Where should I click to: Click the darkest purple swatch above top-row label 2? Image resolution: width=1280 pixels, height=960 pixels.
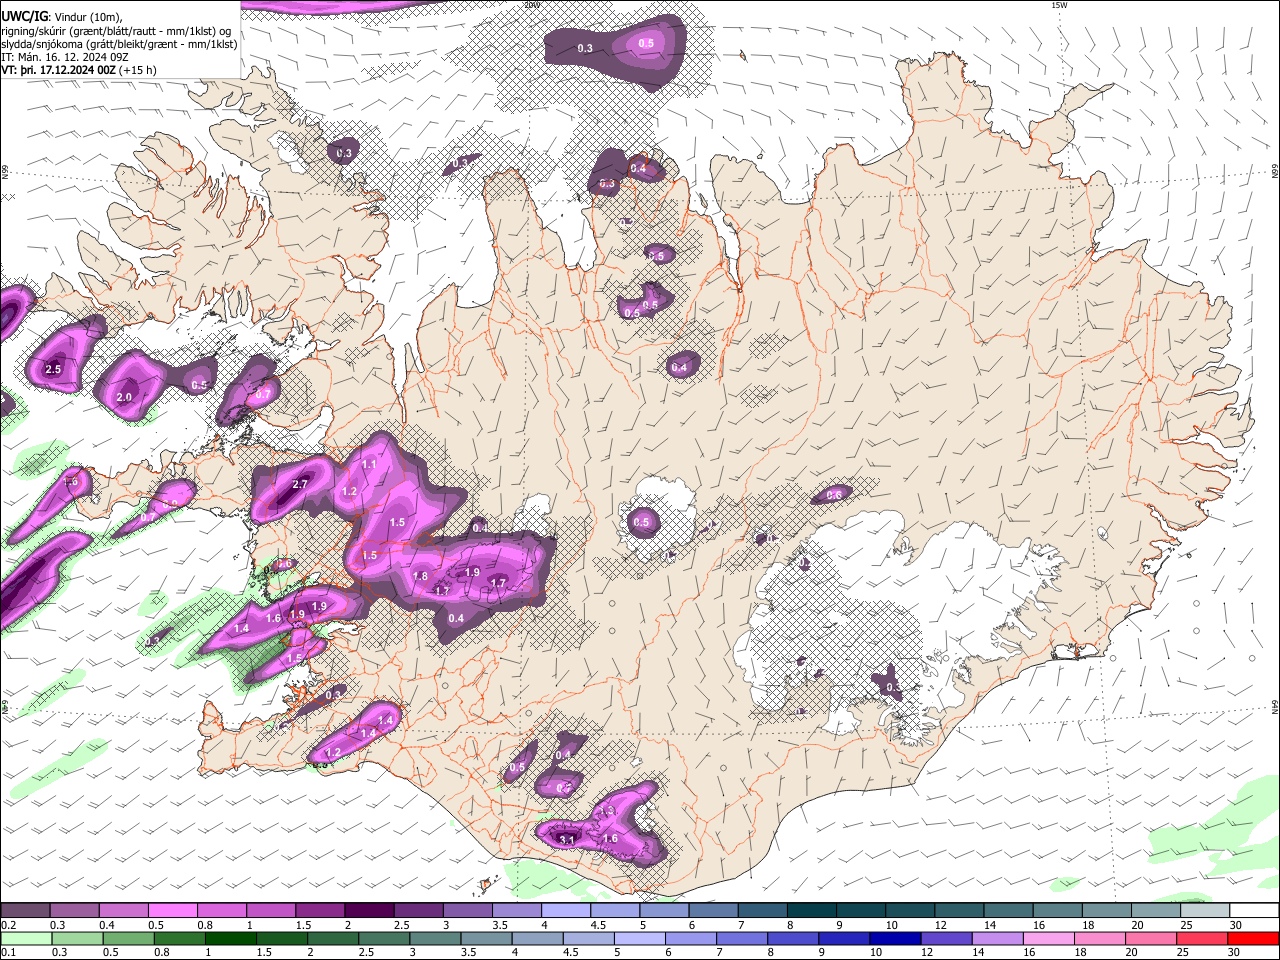pyautogui.click(x=369, y=911)
